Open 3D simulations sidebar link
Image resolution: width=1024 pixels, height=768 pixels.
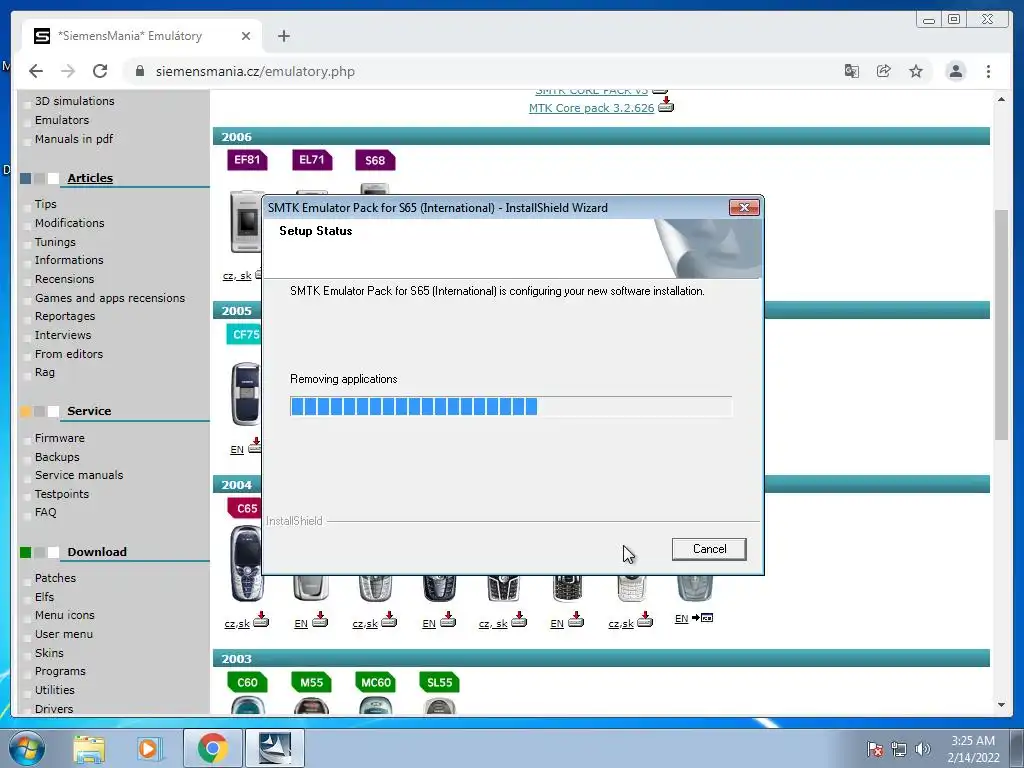(74, 101)
